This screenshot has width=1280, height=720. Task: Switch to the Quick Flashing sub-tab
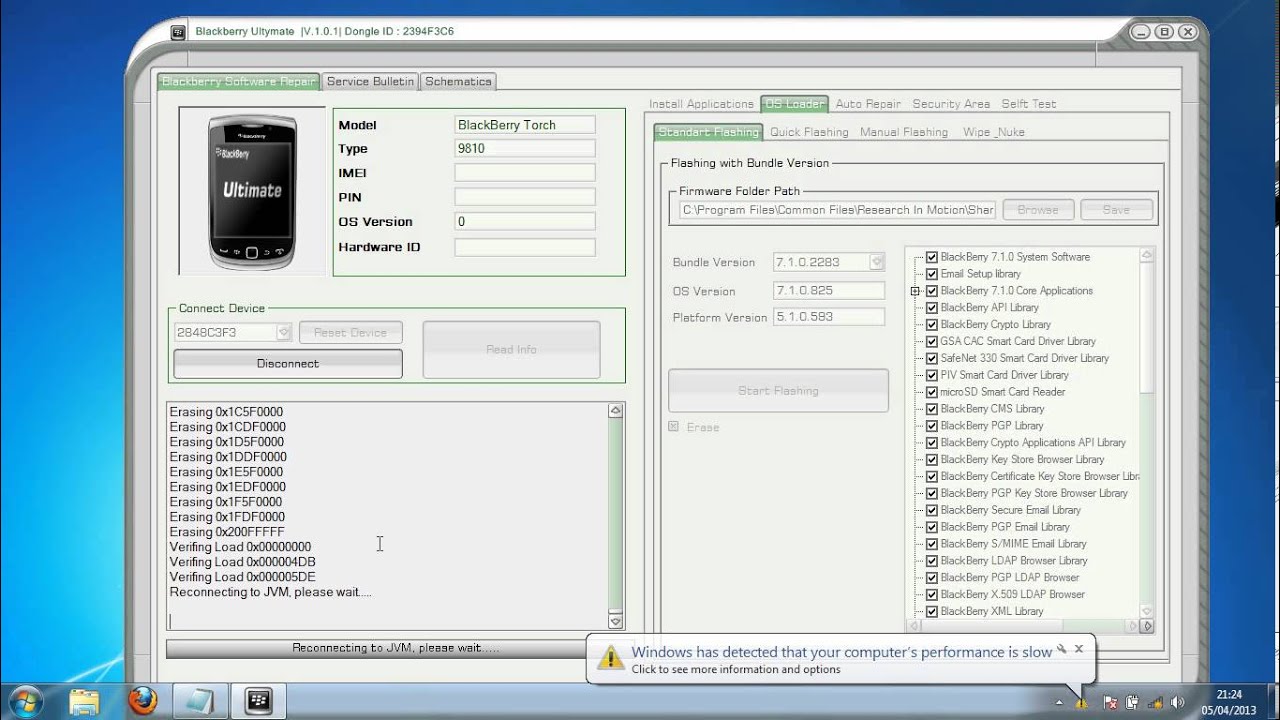tap(809, 132)
